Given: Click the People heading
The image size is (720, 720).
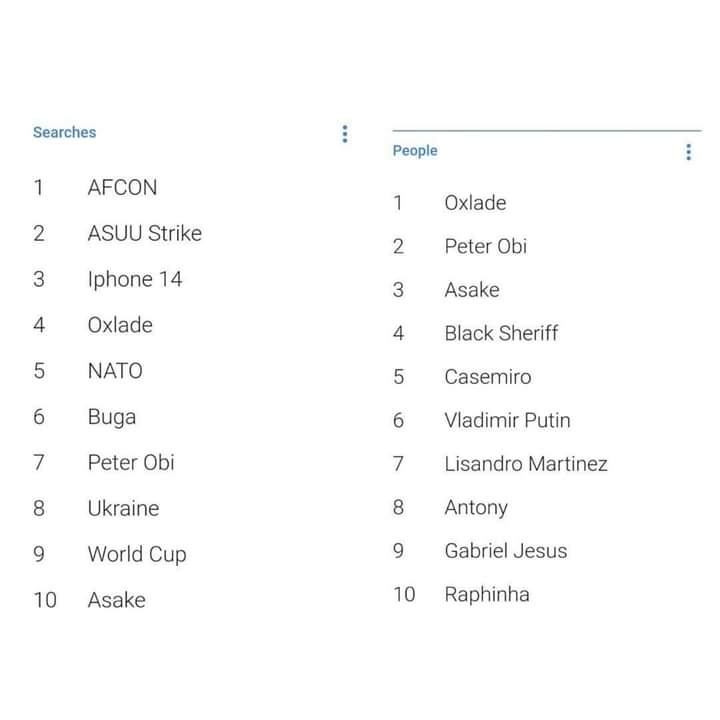Looking at the screenshot, I should 415,151.
